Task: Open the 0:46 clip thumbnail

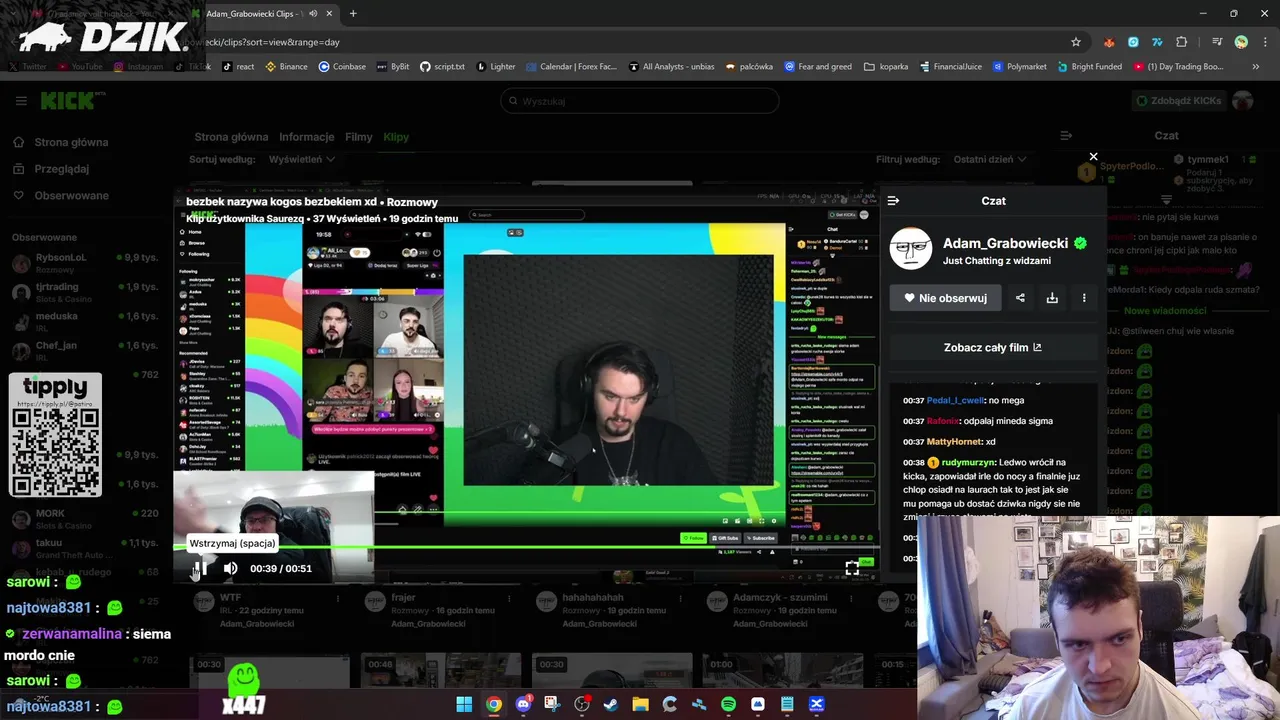Action: (440, 671)
